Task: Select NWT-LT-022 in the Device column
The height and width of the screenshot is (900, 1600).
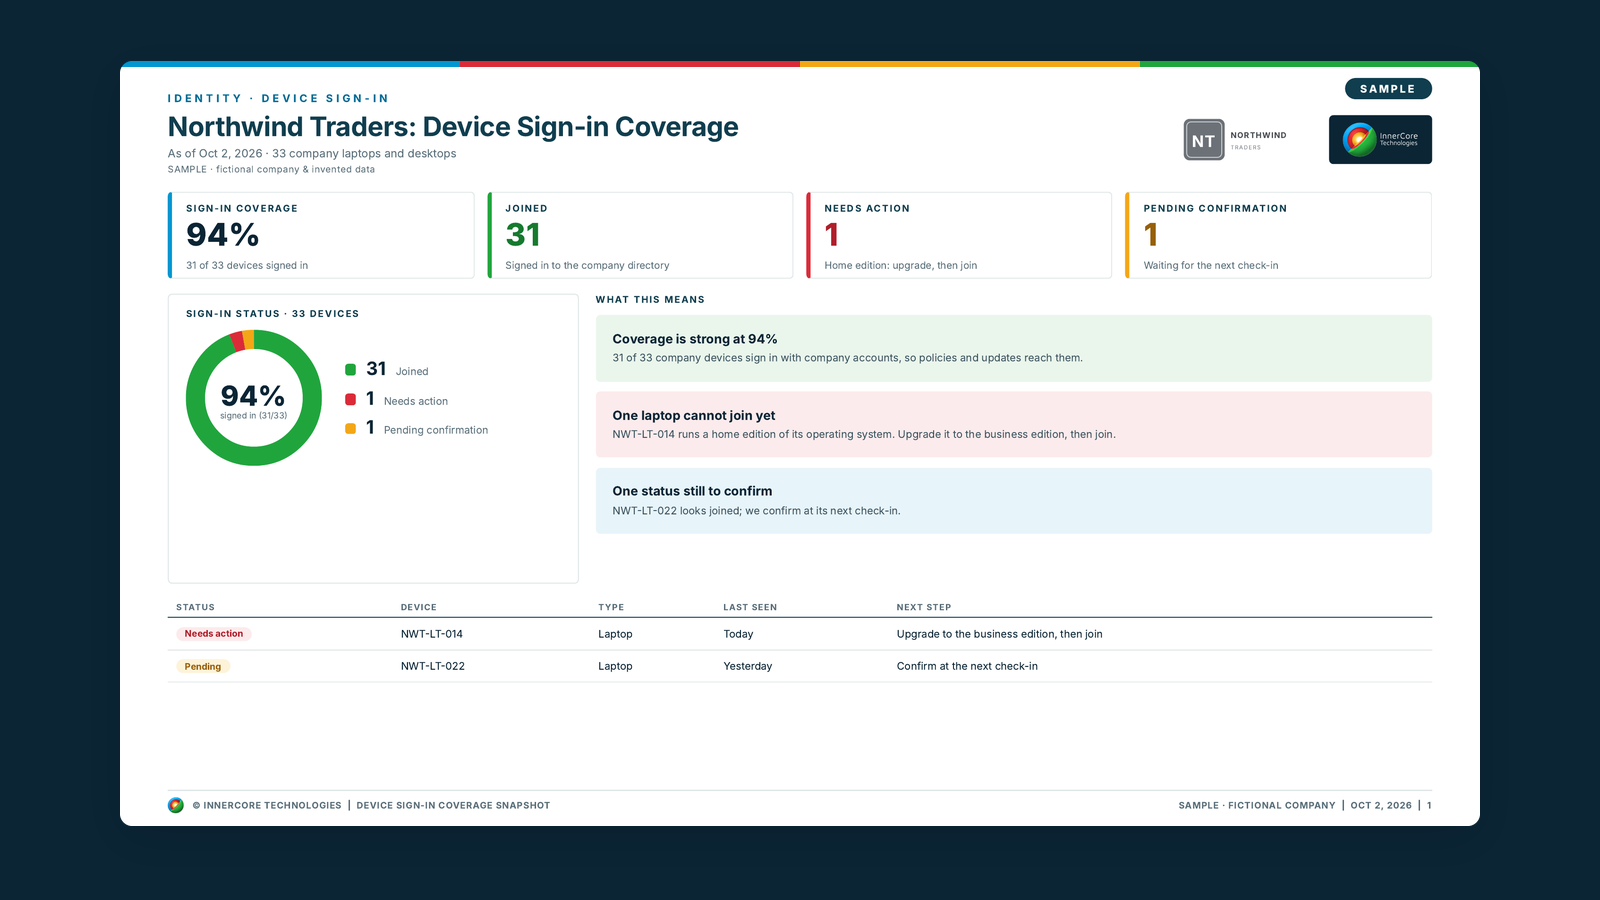Action: click(433, 666)
